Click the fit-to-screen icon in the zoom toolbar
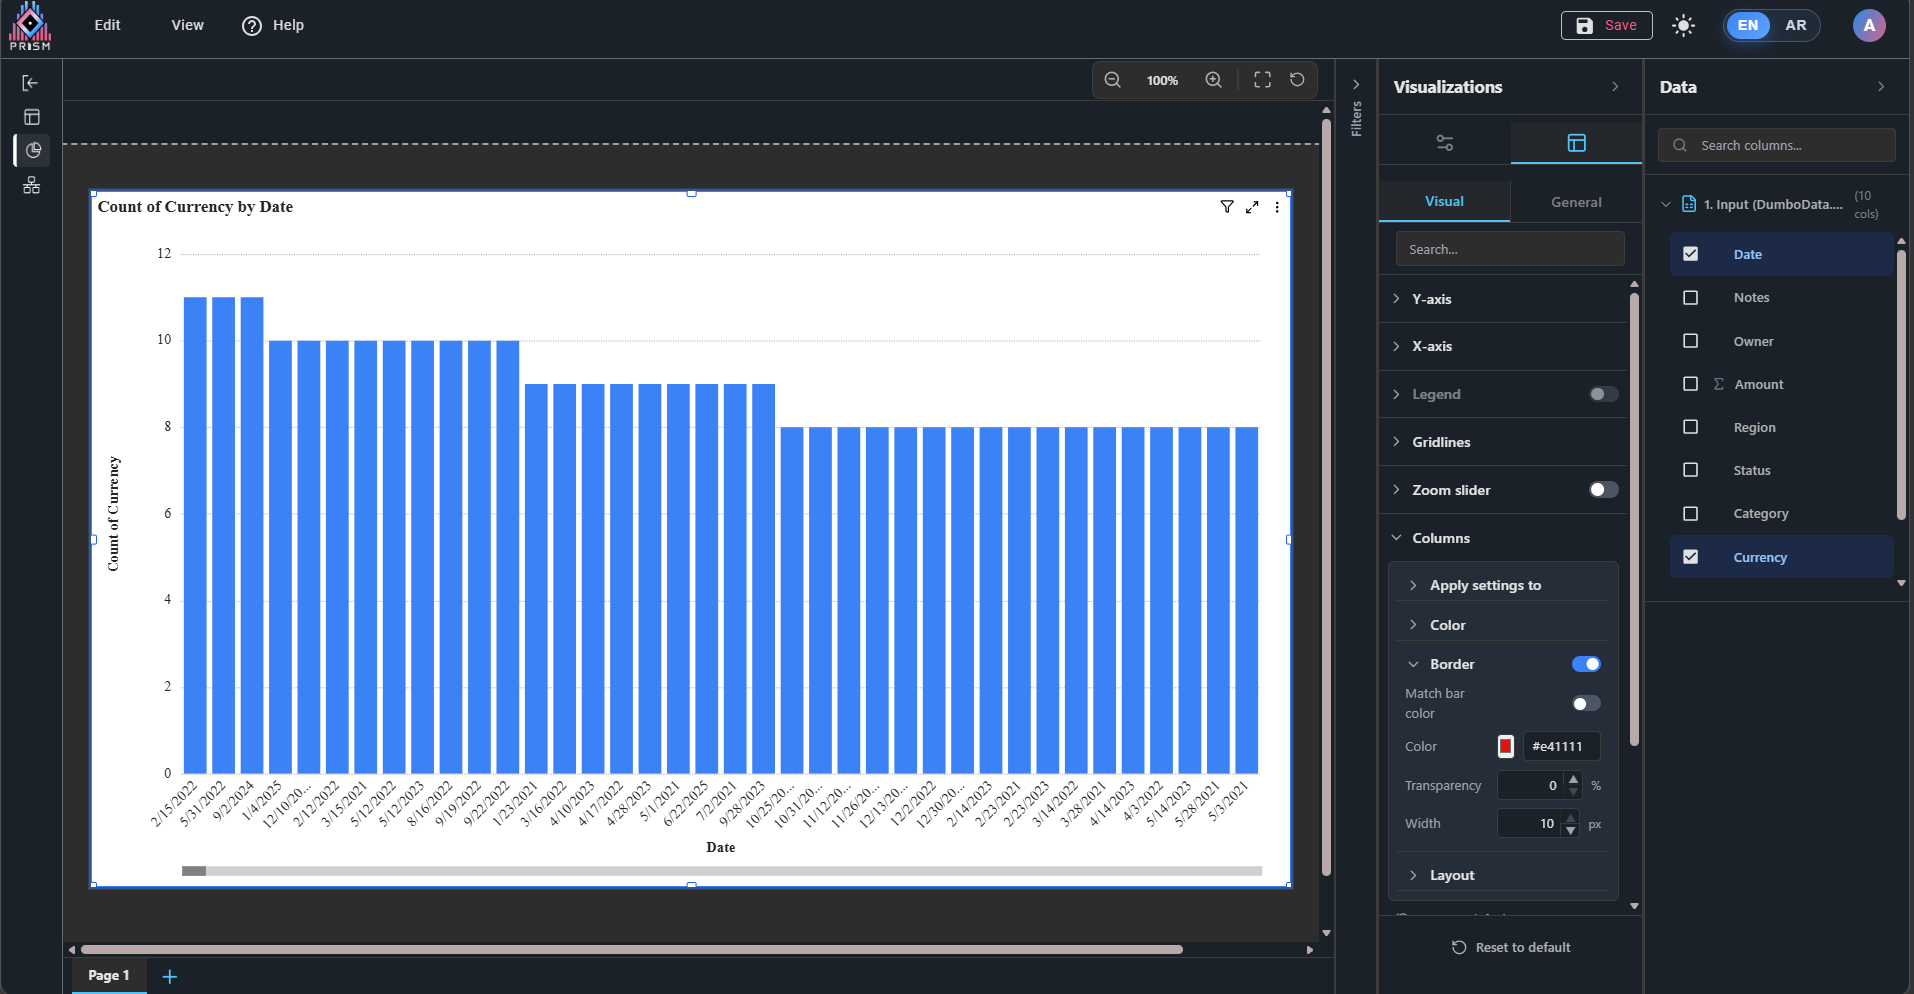 pos(1262,80)
